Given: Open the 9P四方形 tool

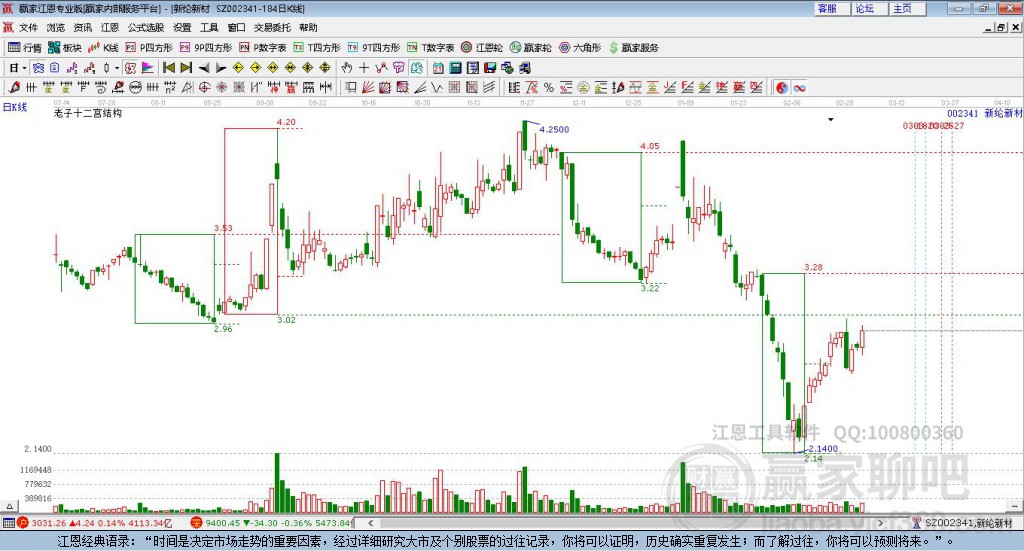Looking at the screenshot, I should [x=206, y=48].
